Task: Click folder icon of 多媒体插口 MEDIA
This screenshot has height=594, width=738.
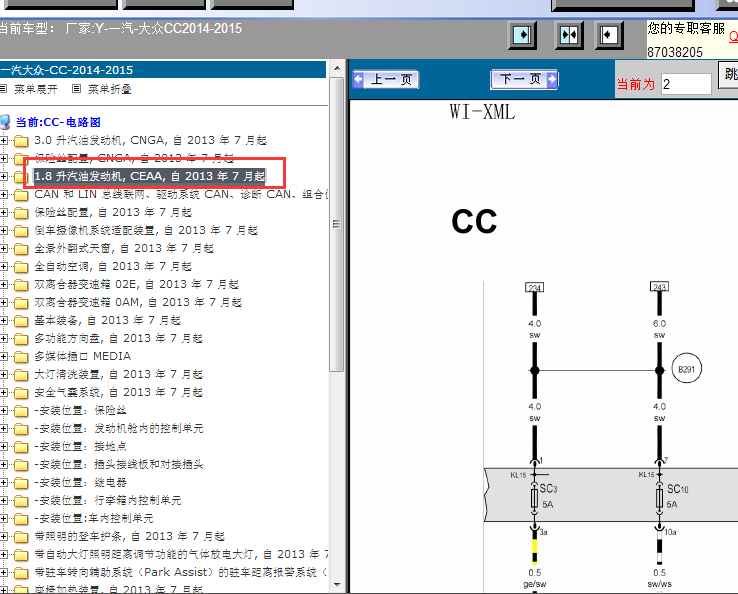Action: coord(21,357)
